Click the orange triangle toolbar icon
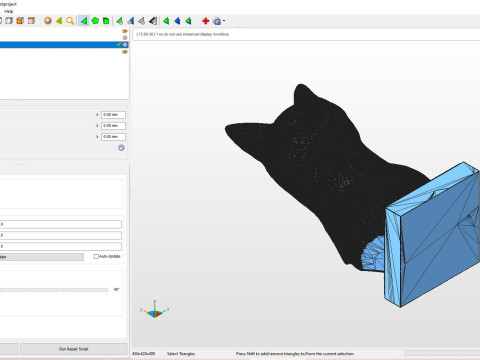 59,21
